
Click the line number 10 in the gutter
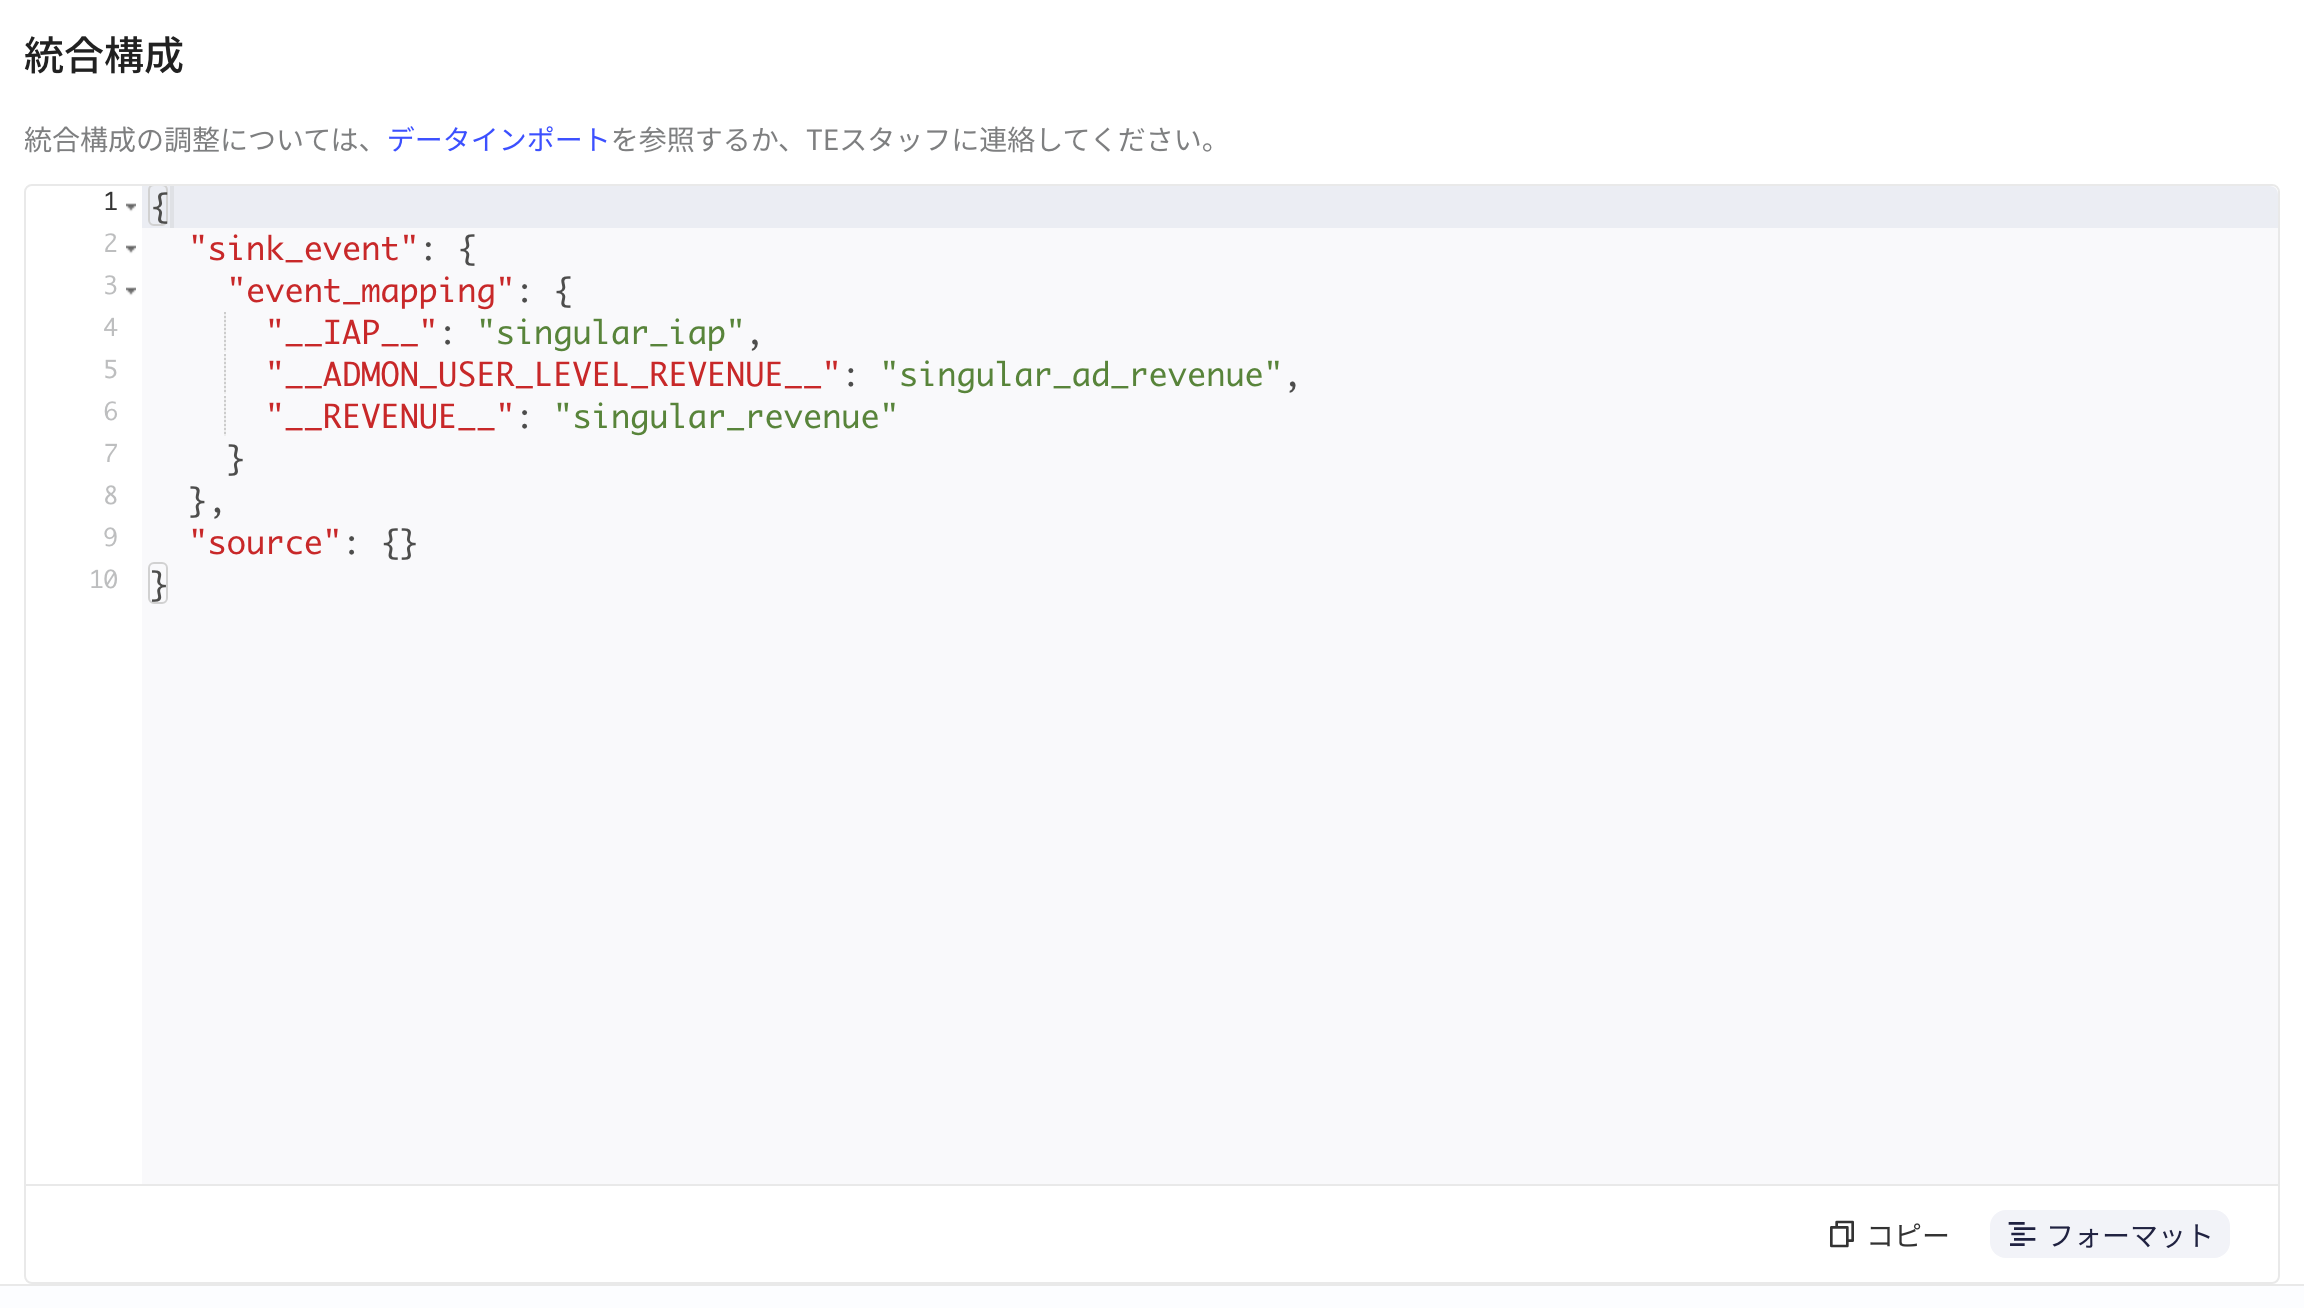tap(103, 580)
